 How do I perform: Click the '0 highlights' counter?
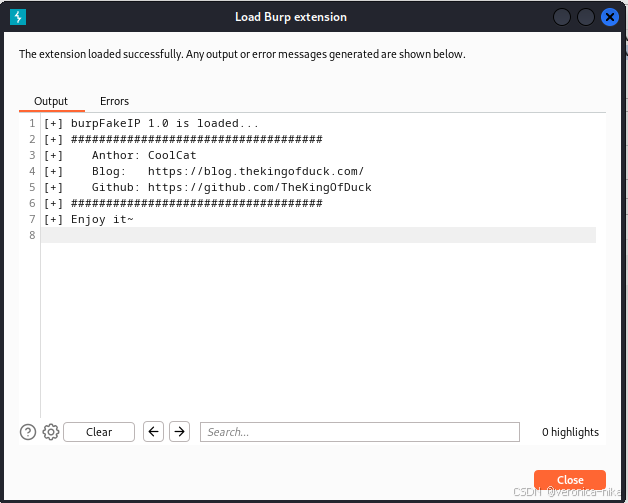570,432
